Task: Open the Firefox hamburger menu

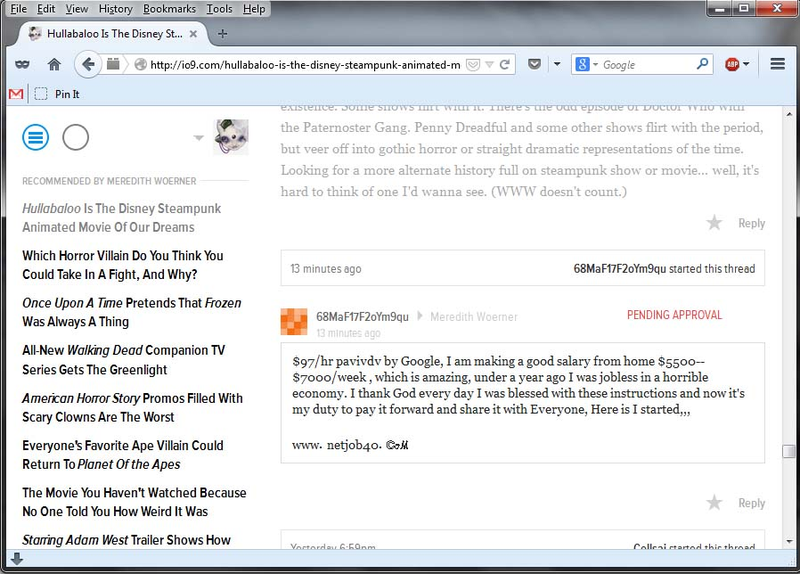Action: click(x=778, y=64)
